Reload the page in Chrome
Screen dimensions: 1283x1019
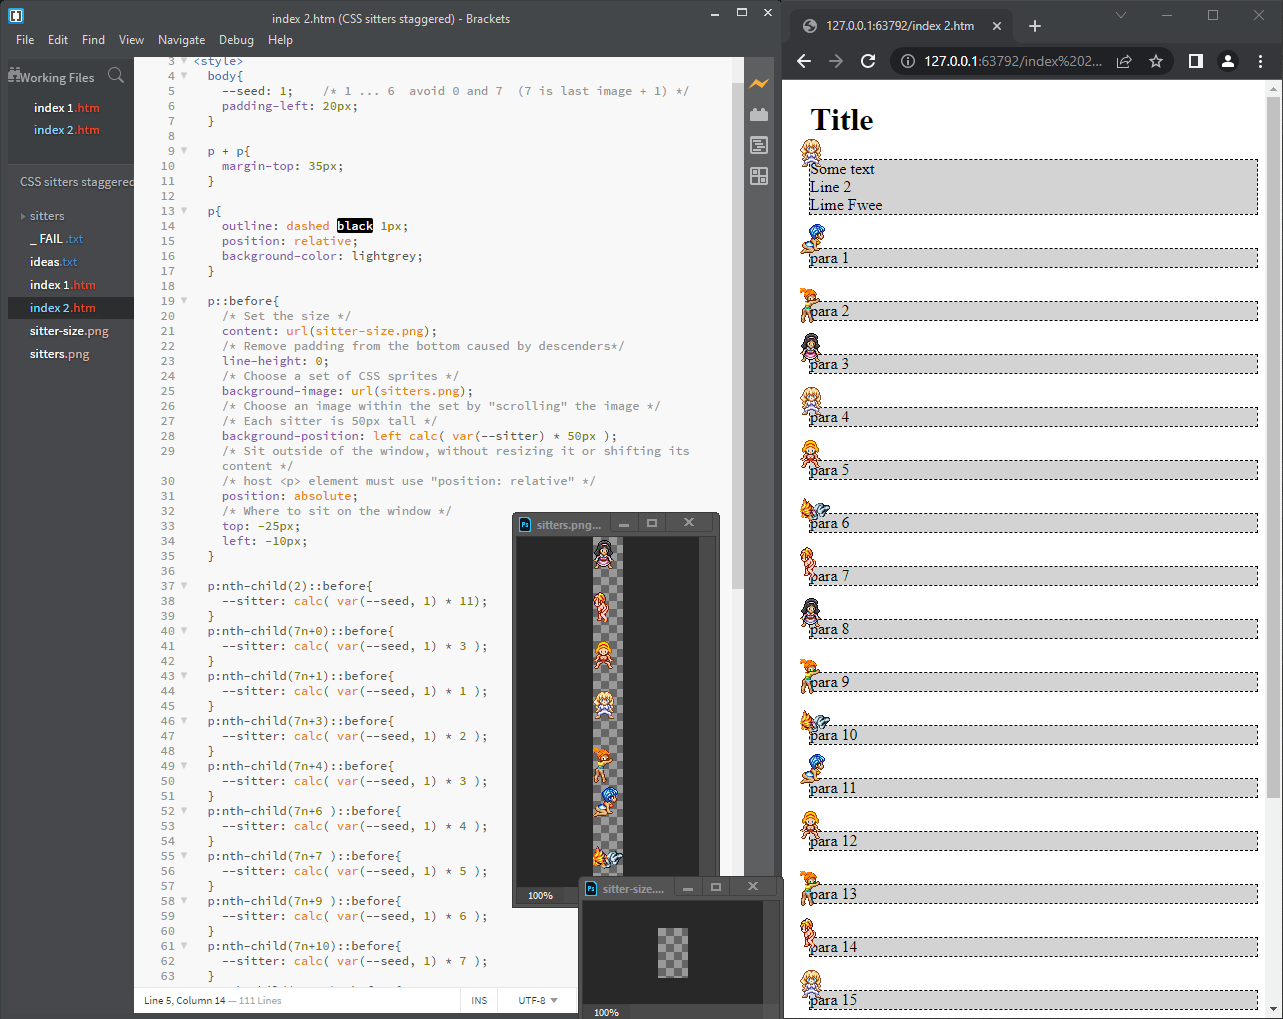(868, 61)
